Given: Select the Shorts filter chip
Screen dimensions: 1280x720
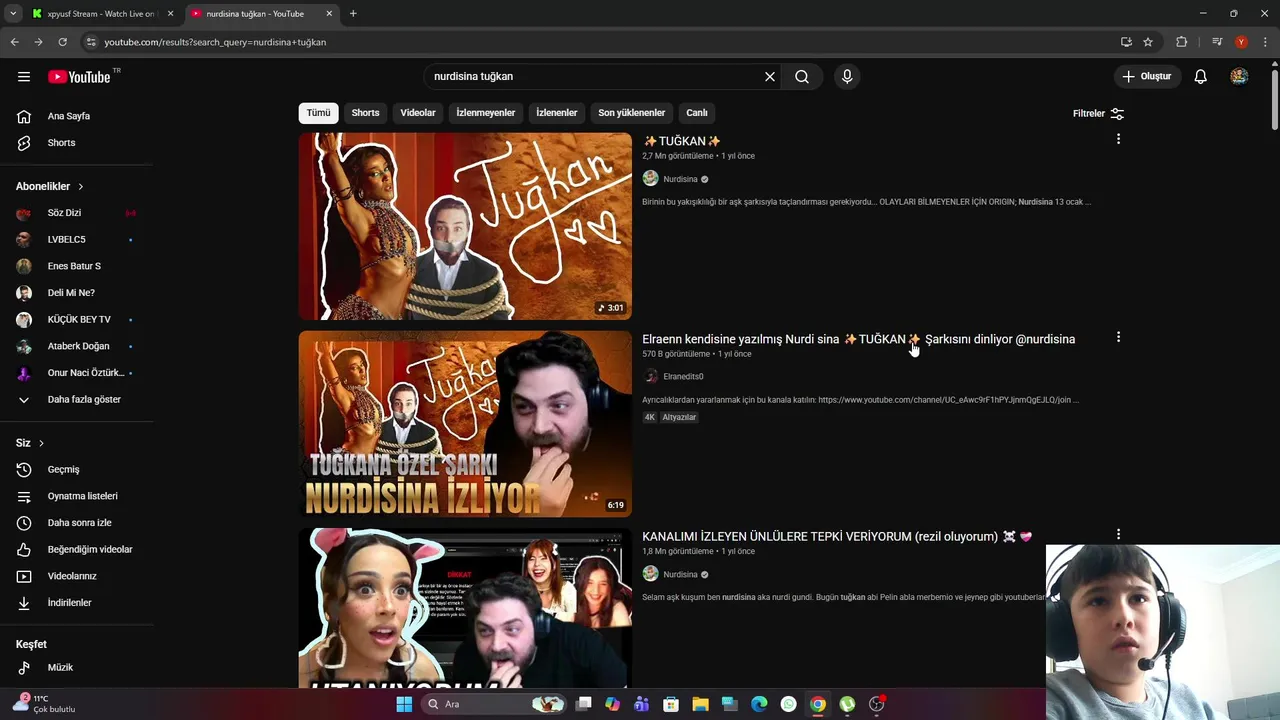Looking at the screenshot, I should click(365, 113).
